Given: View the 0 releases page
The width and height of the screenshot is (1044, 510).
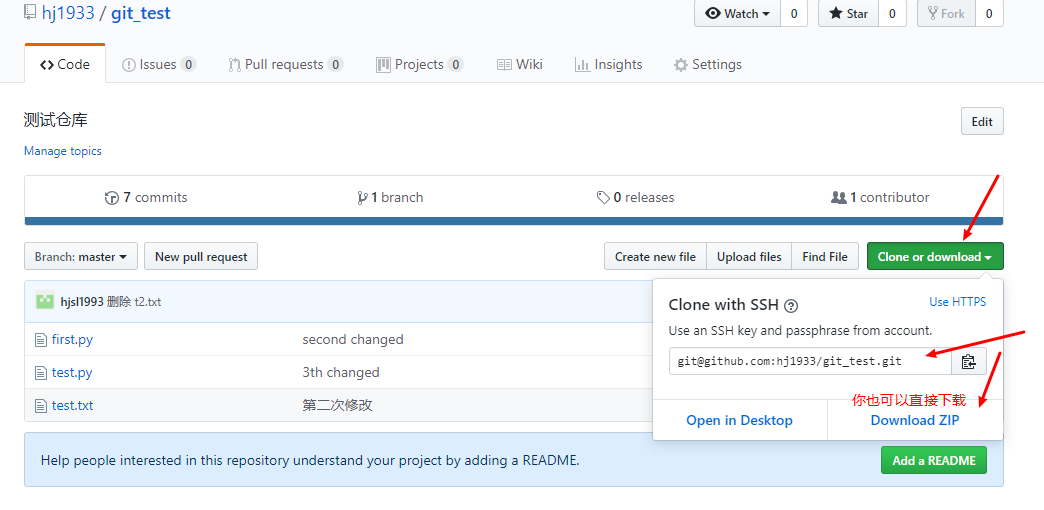Looking at the screenshot, I should 635,198.
